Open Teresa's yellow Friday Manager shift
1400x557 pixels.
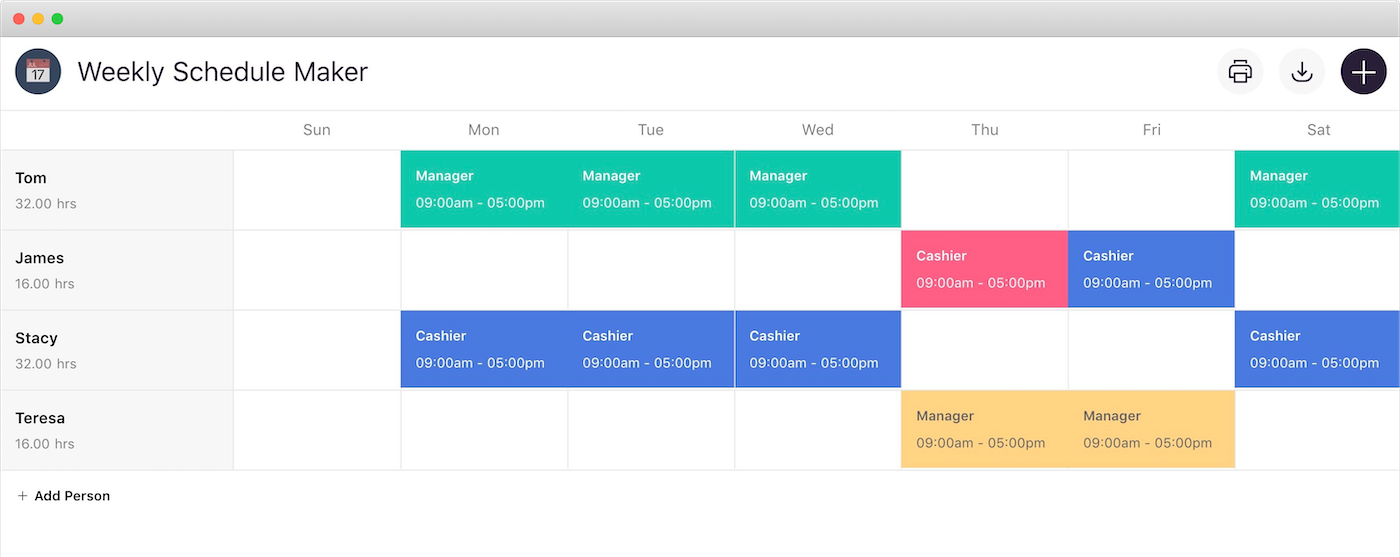coord(1151,430)
